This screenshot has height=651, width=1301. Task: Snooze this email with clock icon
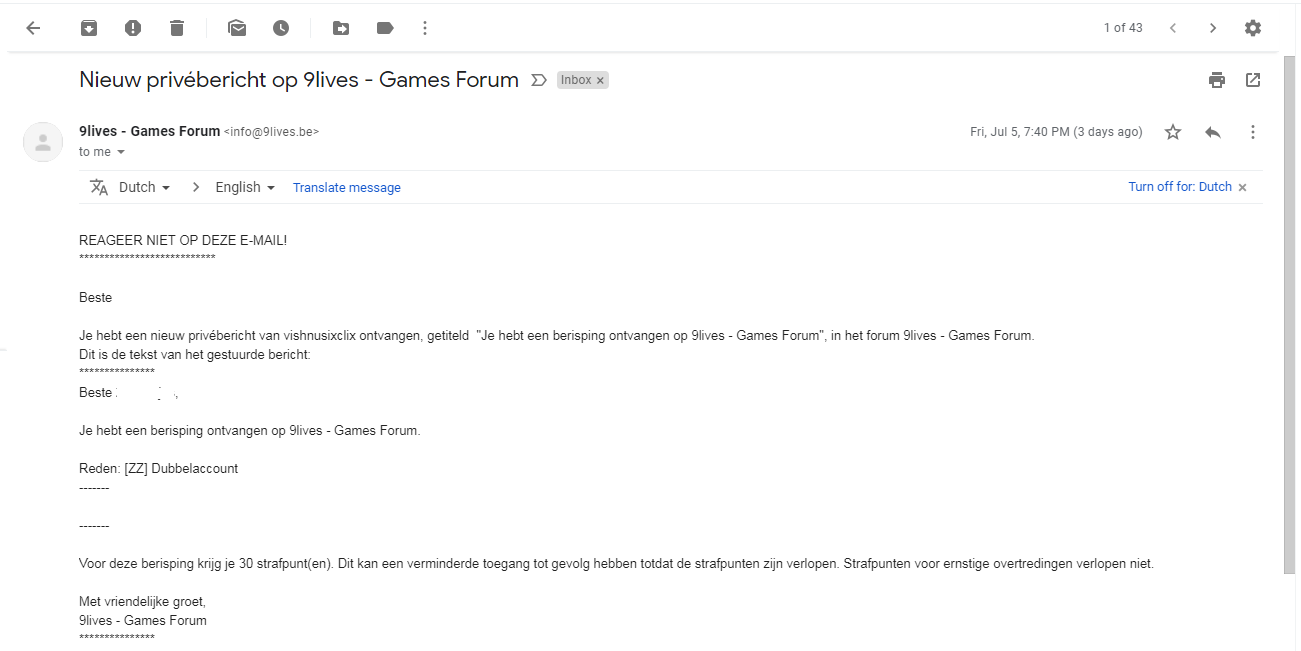pyautogui.click(x=281, y=28)
